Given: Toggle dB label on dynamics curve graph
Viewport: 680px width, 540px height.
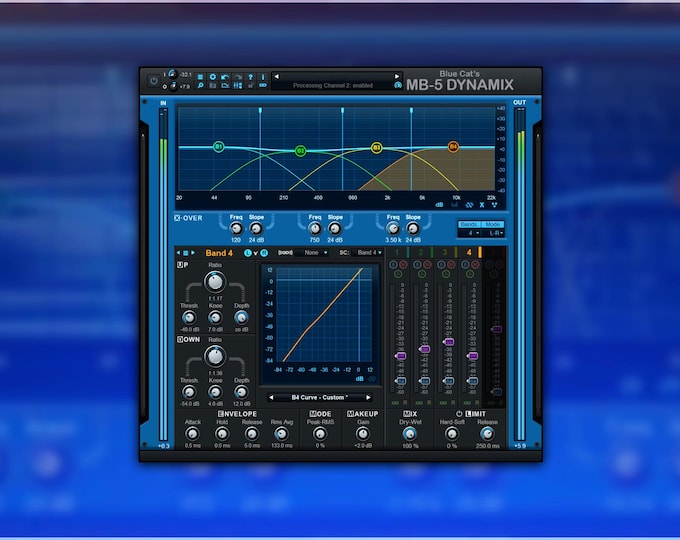Looking at the screenshot, I should pos(360,379).
